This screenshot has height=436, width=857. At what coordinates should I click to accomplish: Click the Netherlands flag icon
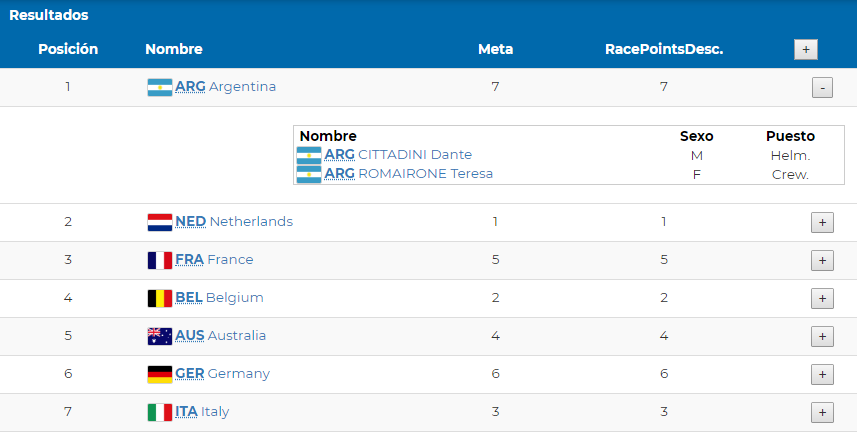coord(160,222)
